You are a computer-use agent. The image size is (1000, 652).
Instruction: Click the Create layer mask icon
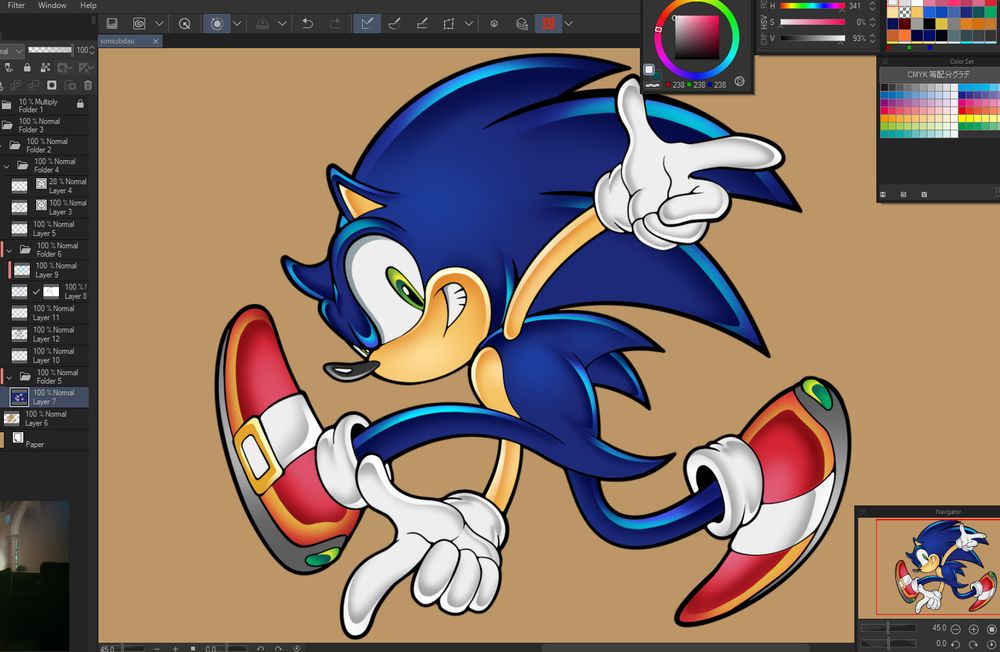click(52, 85)
